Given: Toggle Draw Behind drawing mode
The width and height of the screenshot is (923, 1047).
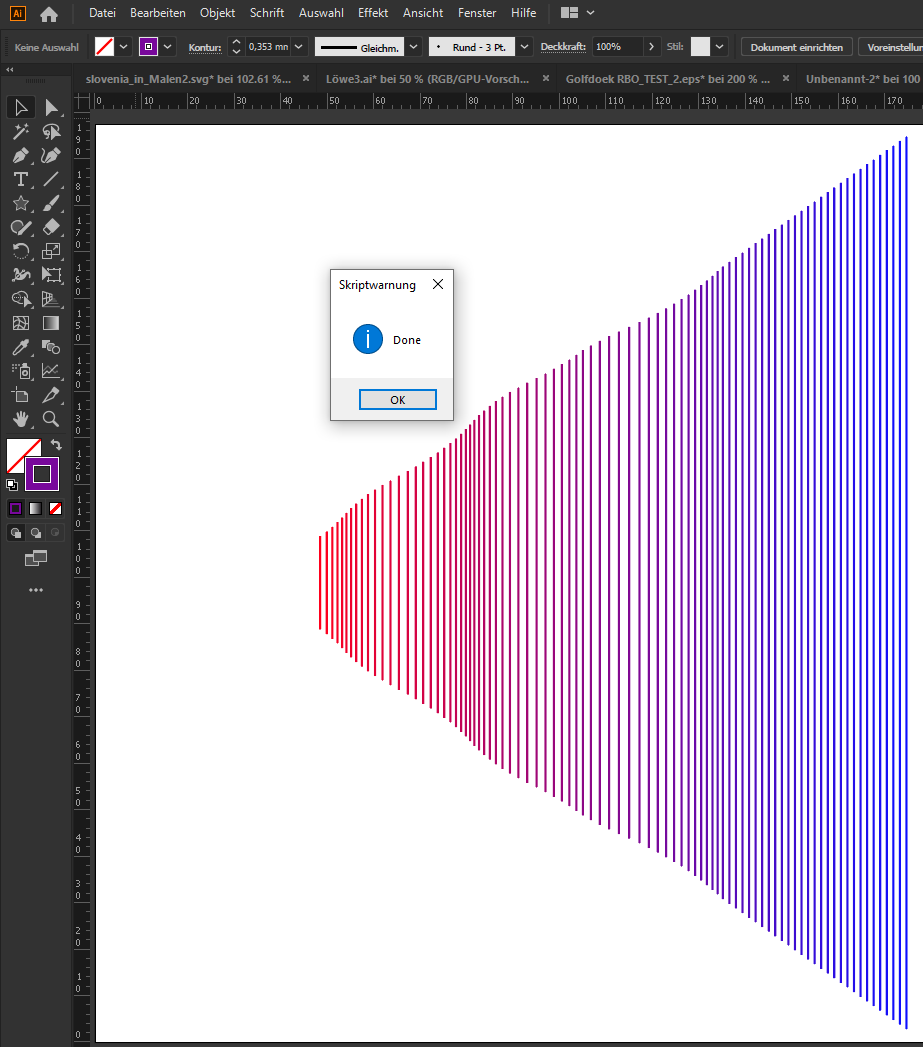Looking at the screenshot, I should [34, 531].
